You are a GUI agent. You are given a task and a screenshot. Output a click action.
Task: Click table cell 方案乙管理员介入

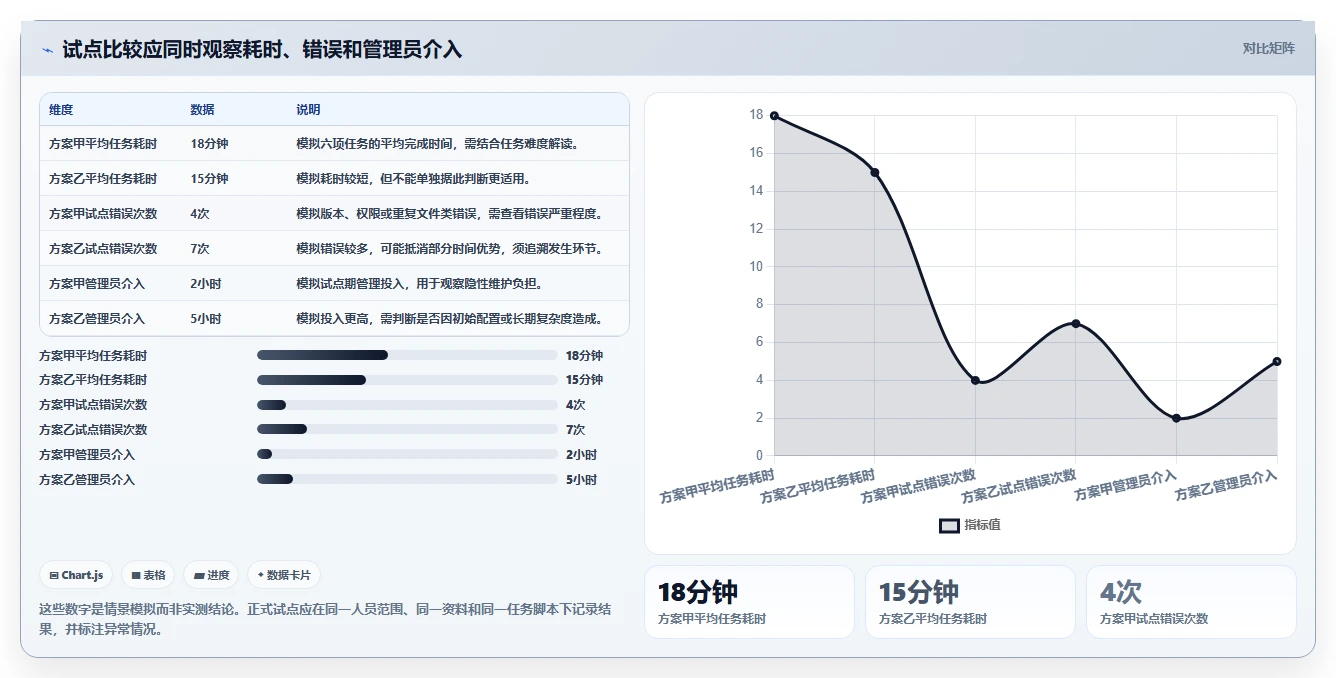[x=97, y=319]
